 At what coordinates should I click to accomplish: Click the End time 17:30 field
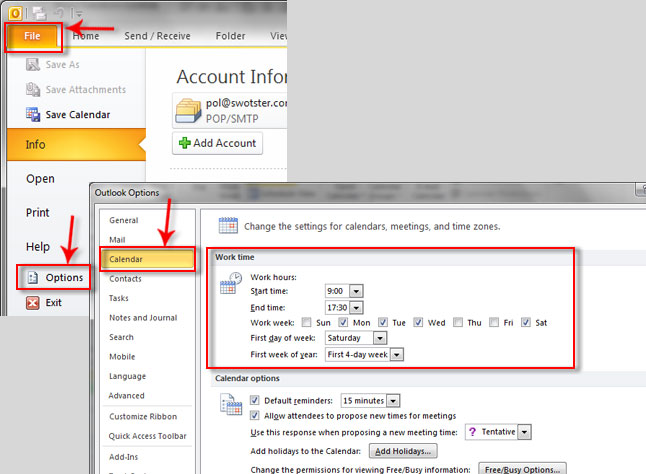337,308
